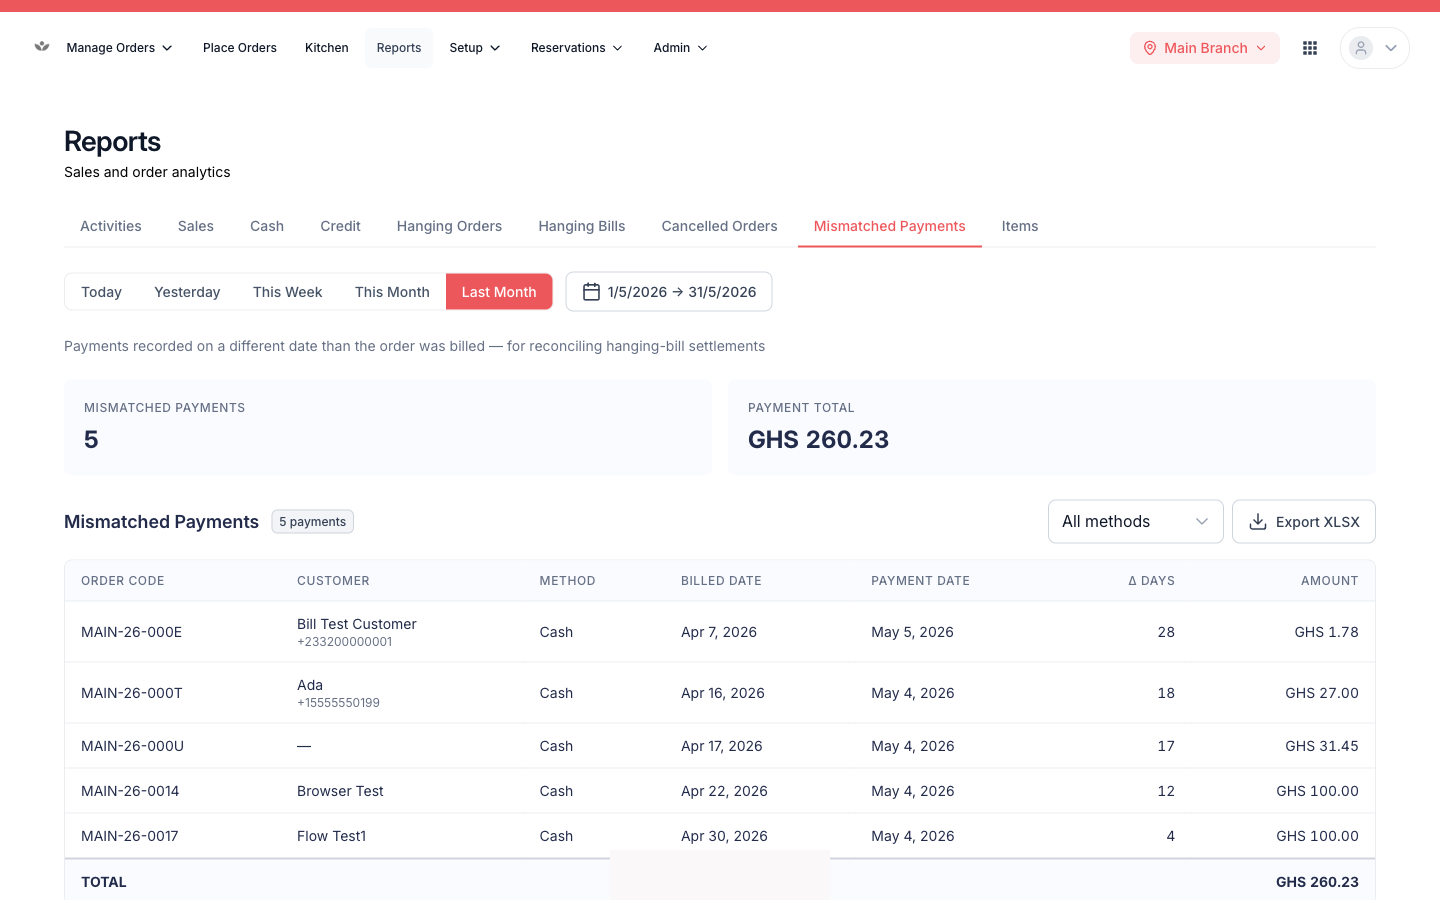Click order code MAIN-26-000E
The image size is (1440, 900).
(131, 632)
